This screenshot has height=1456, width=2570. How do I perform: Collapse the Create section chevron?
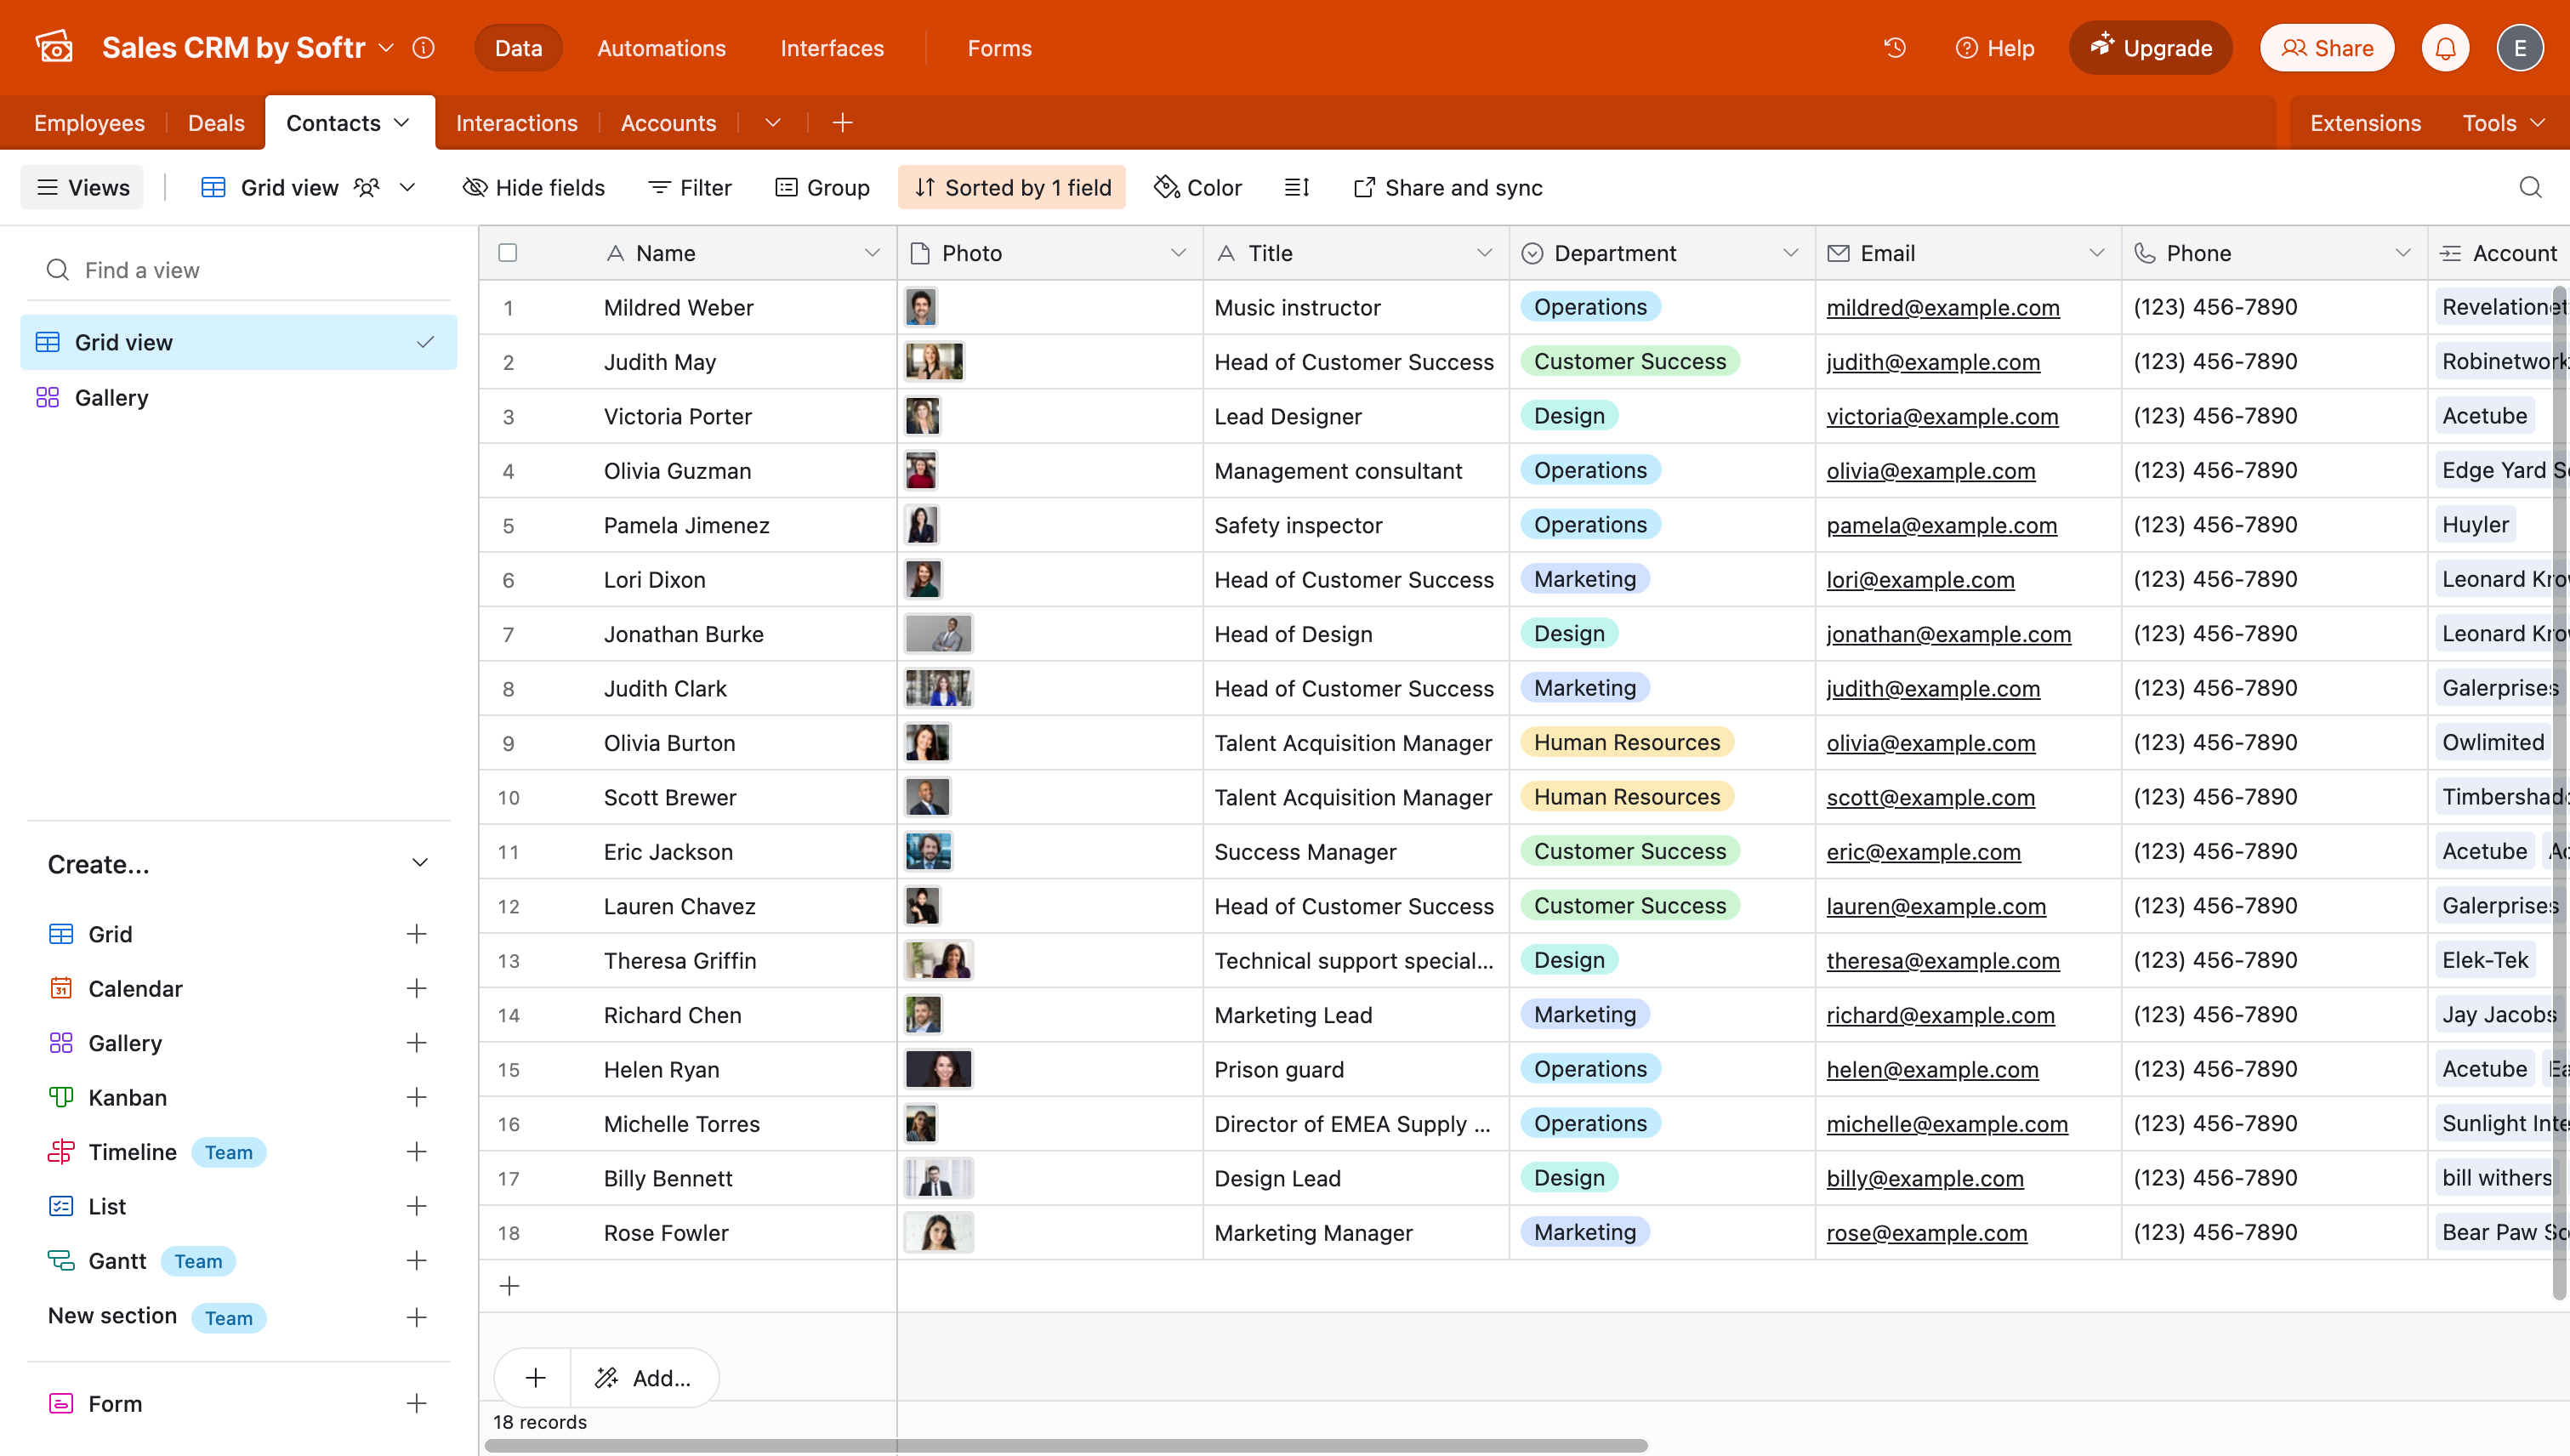[x=420, y=863]
